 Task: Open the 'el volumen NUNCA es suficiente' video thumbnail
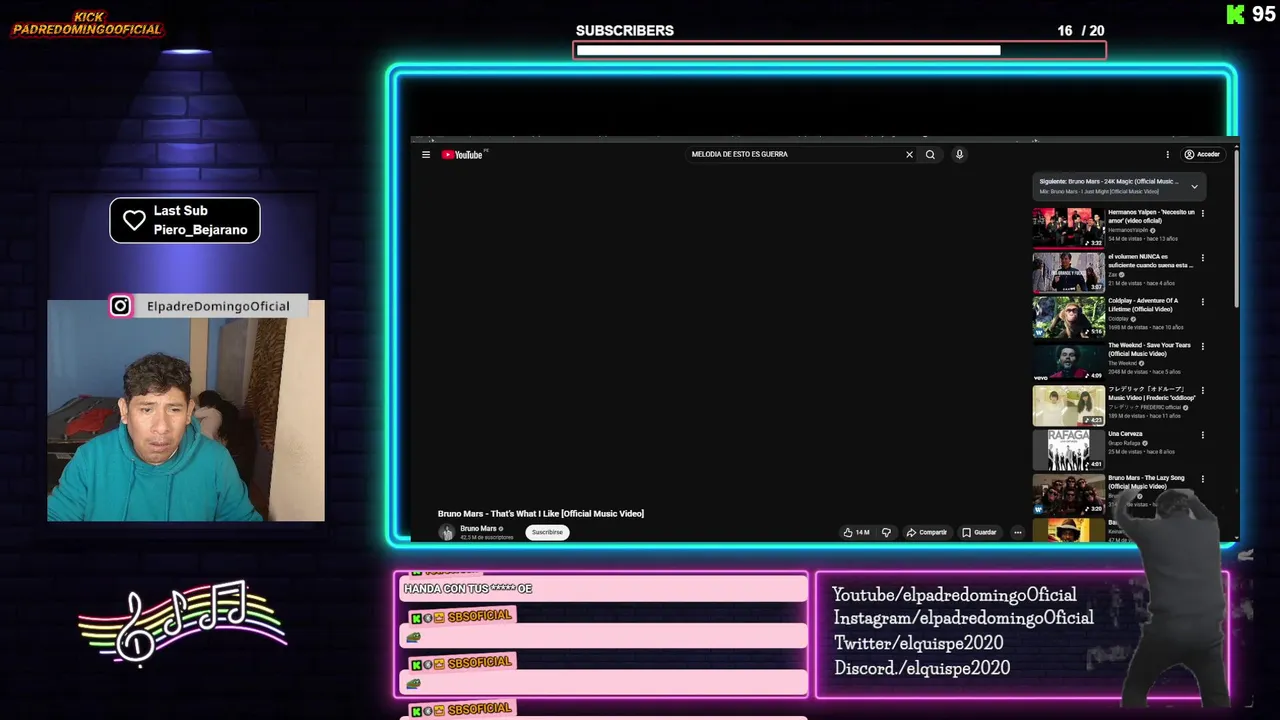pyautogui.click(x=1068, y=271)
